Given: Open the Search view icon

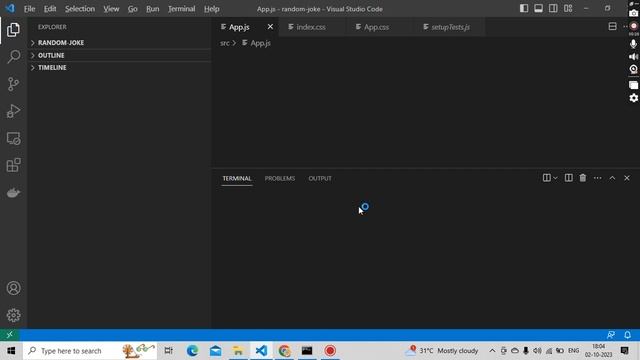Looking at the screenshot, I should pos(13,57).
